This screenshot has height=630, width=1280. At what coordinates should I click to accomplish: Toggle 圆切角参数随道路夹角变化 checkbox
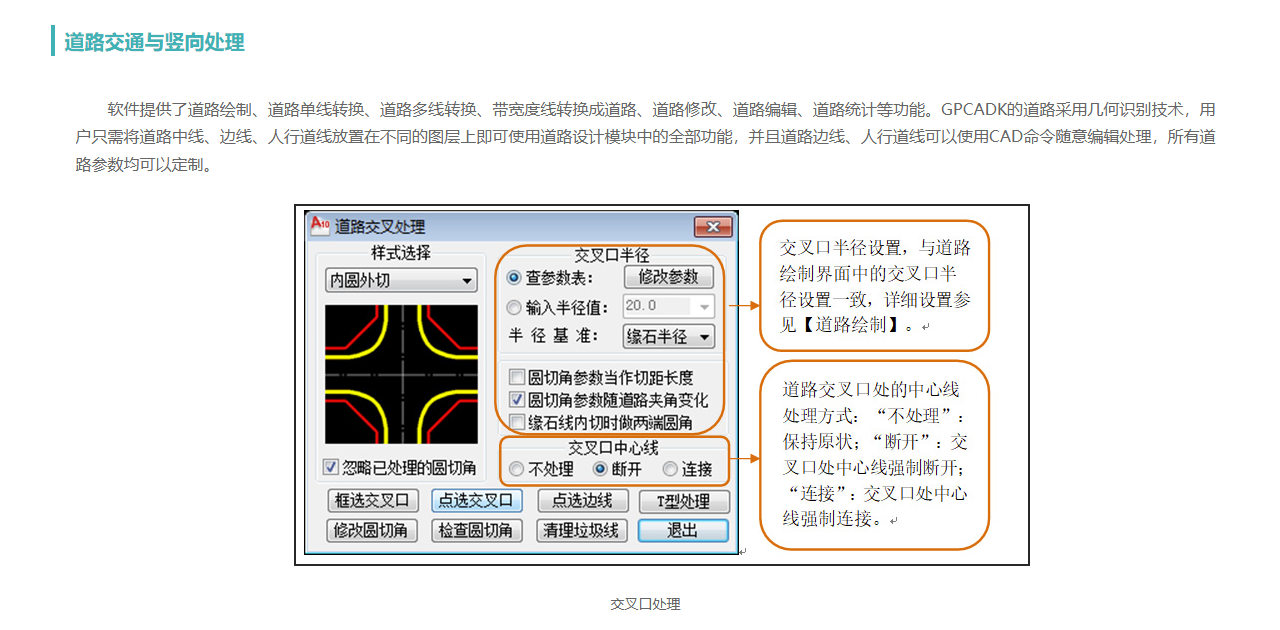tap(516, 400)
